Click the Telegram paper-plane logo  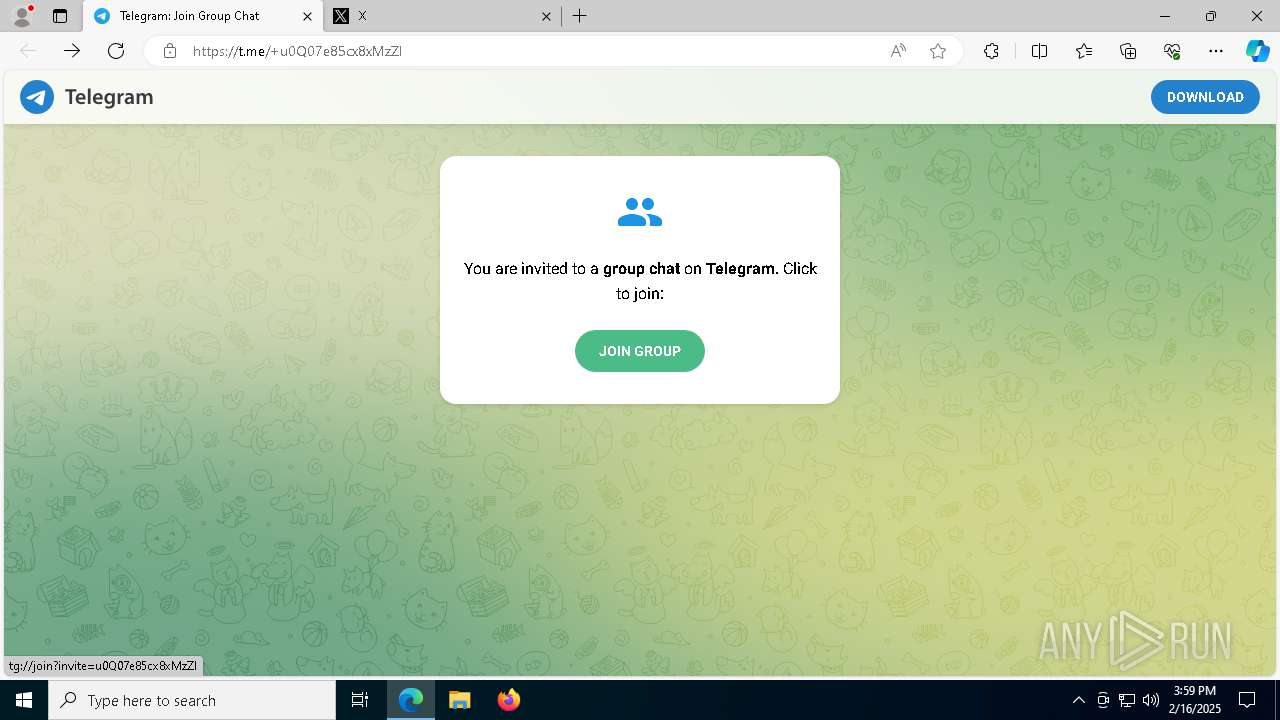pos(37,97)
